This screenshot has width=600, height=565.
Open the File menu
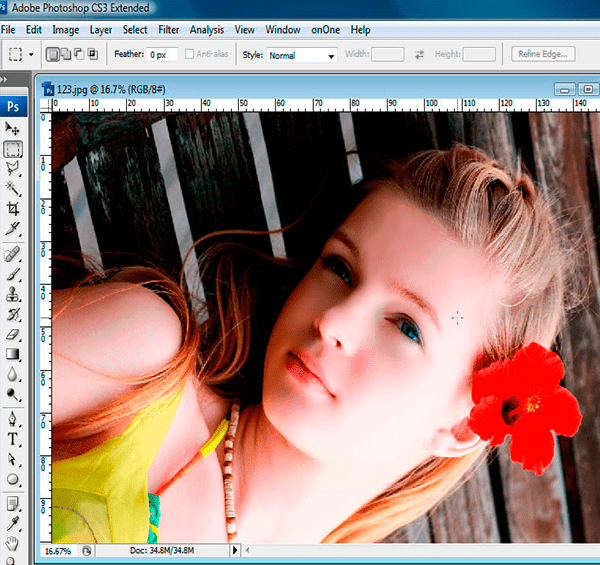(x=8, y=30)
